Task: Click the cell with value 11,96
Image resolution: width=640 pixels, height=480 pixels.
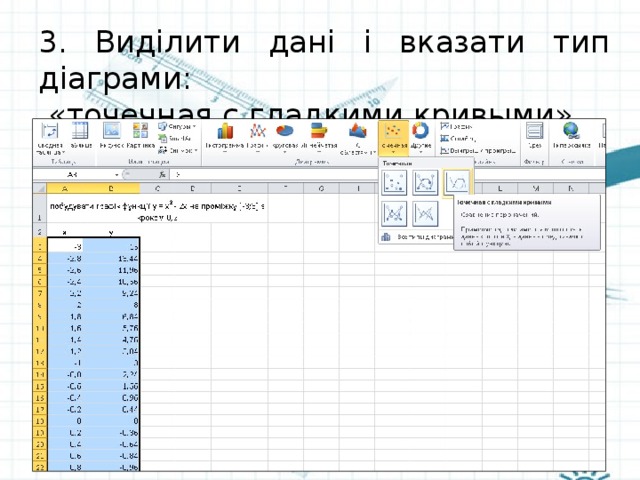Action: tap(111, 270)
